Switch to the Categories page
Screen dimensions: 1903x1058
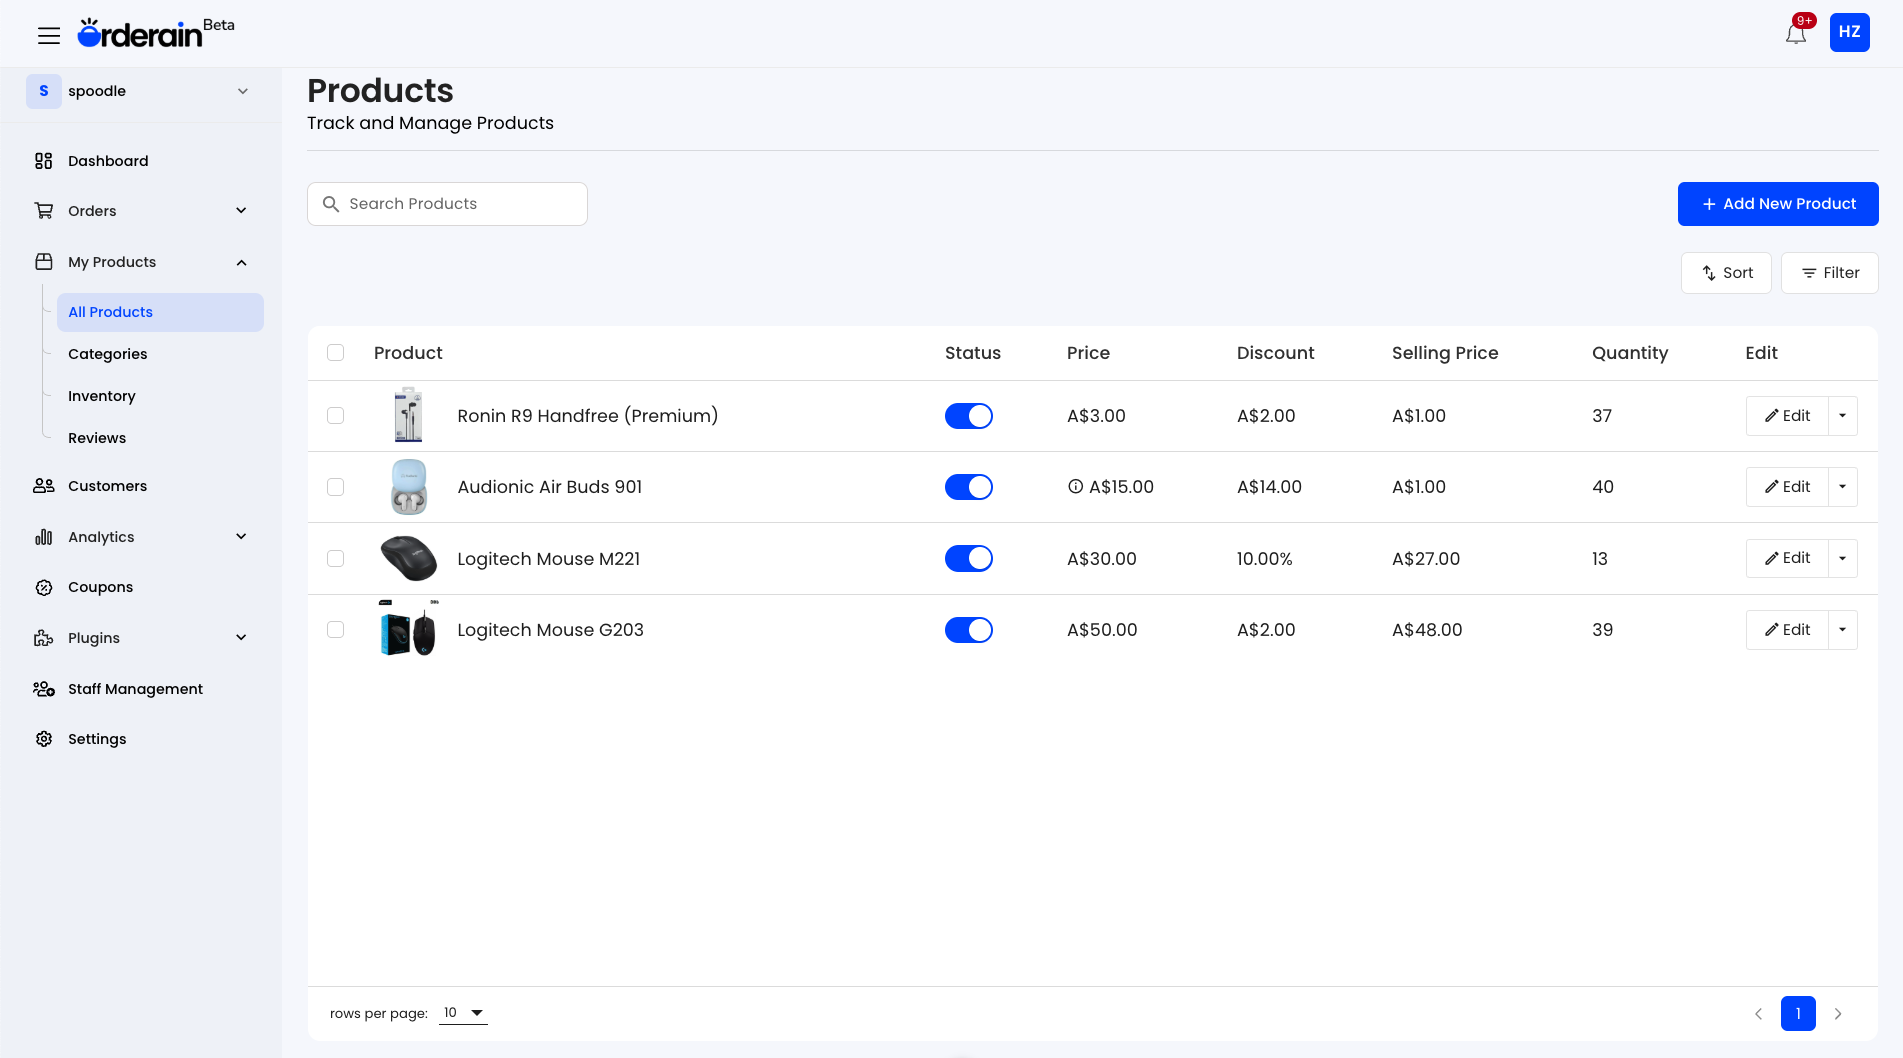point(107,354)
